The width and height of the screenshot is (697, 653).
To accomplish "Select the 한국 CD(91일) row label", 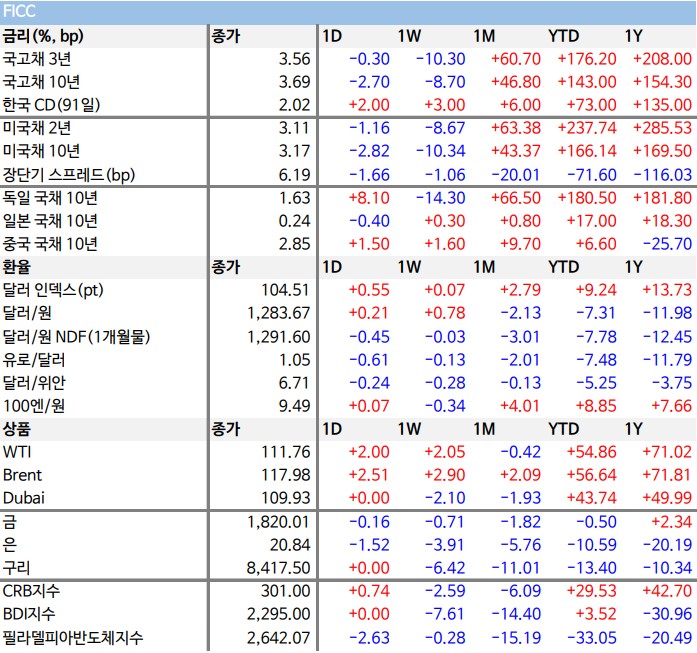I will [52, 105].
